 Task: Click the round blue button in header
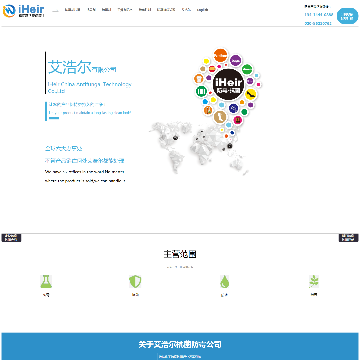pos(347,16)
